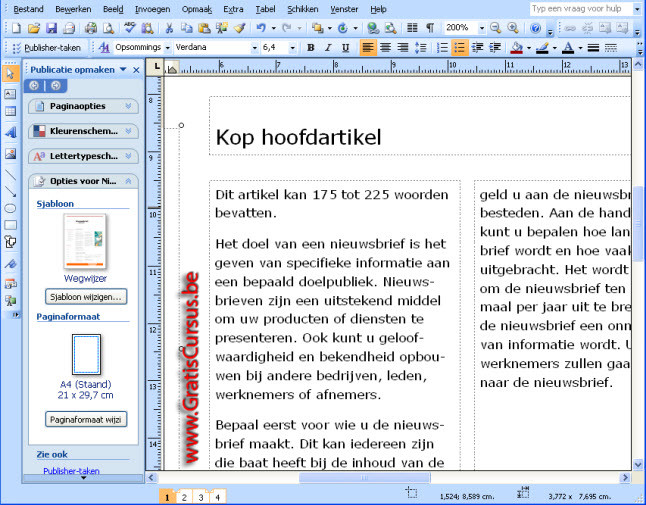Run the spelling check
This screenshot has width=646, height=505.
pyautogui.click(x=130, y=28)
